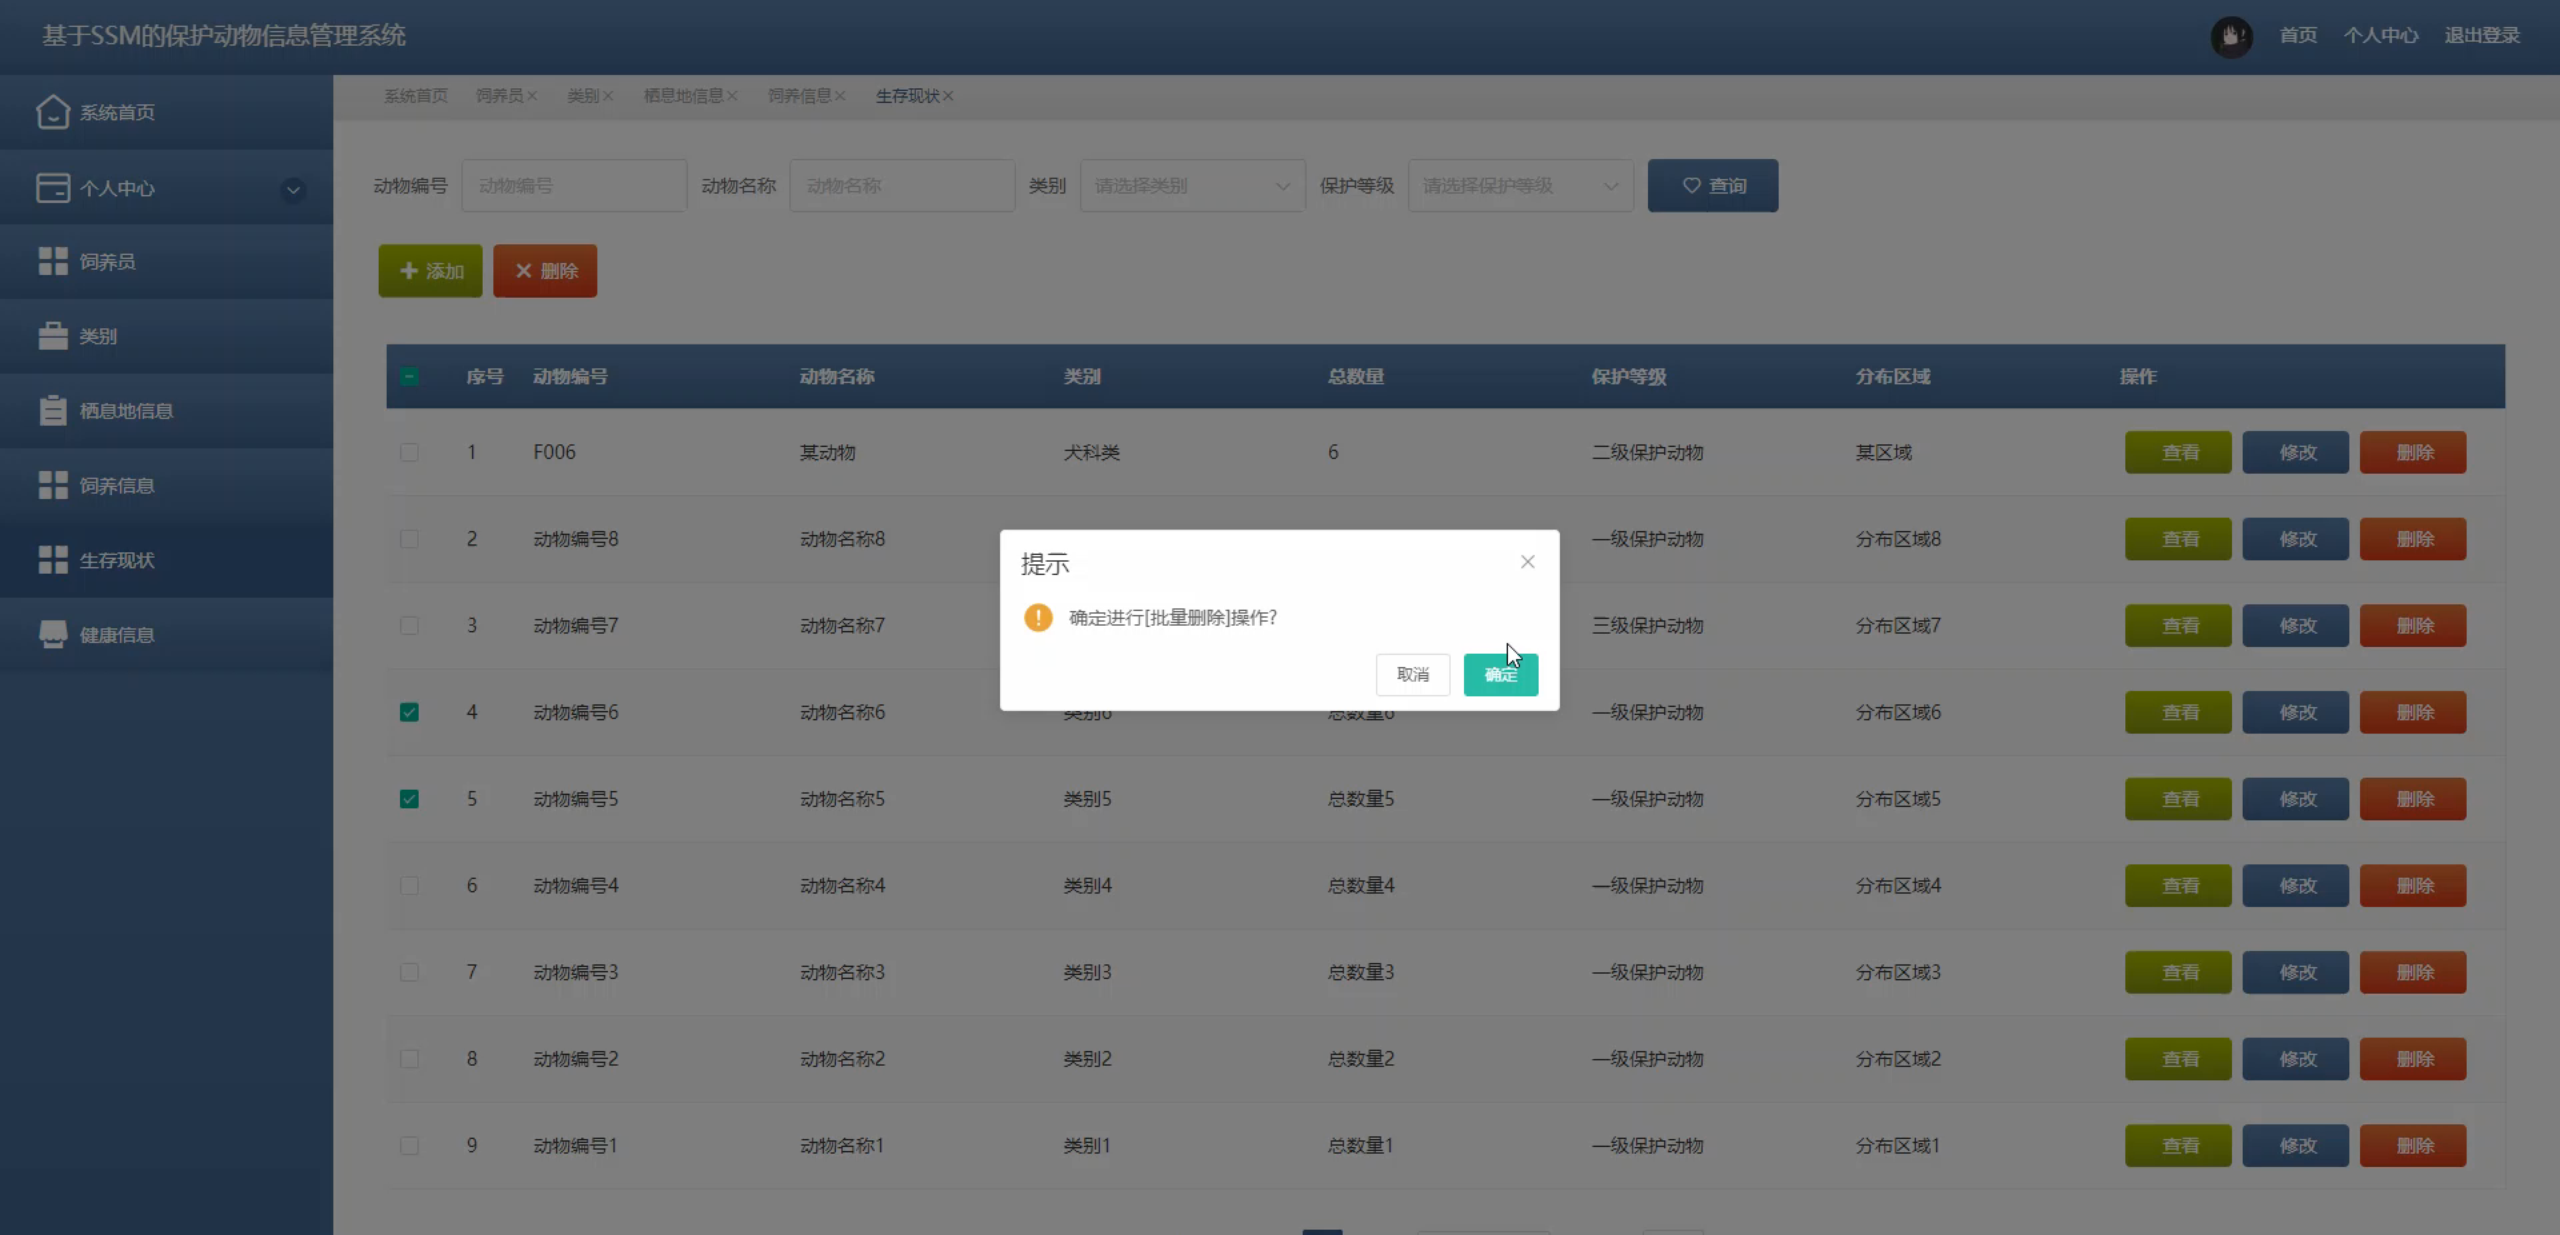
Task: Click the 健康信息 icon in sidebar
Action: click(x=52, y=635)
